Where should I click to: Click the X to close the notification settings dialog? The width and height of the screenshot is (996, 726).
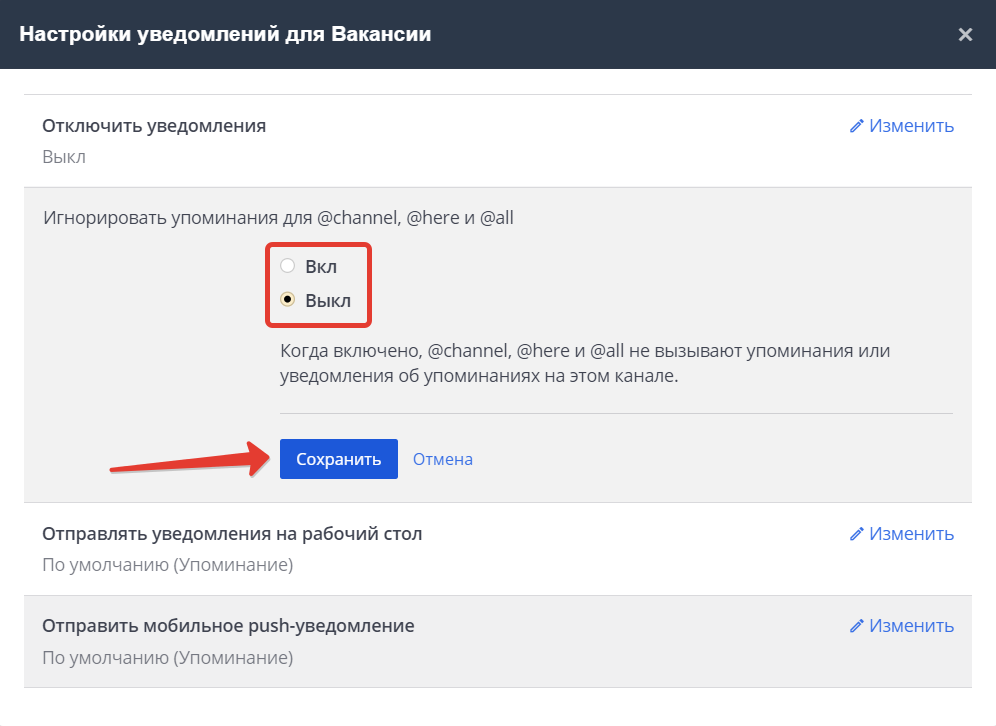click(965, 33)
